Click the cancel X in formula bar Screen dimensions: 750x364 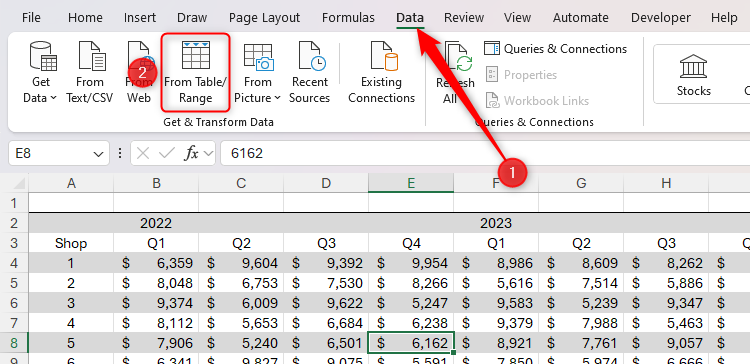click(x=143, y=153)
